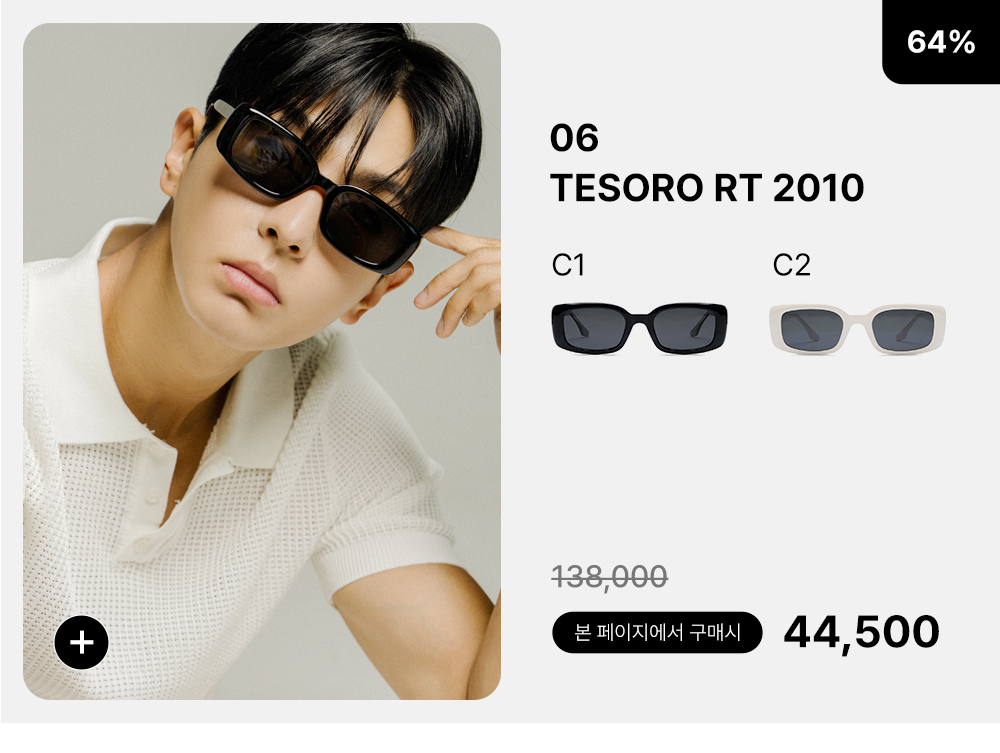The width and height of the screenshot is (1000, 753).
Task: Click the left lens of white C2 sunglasses
Action: tap(812, 330)
